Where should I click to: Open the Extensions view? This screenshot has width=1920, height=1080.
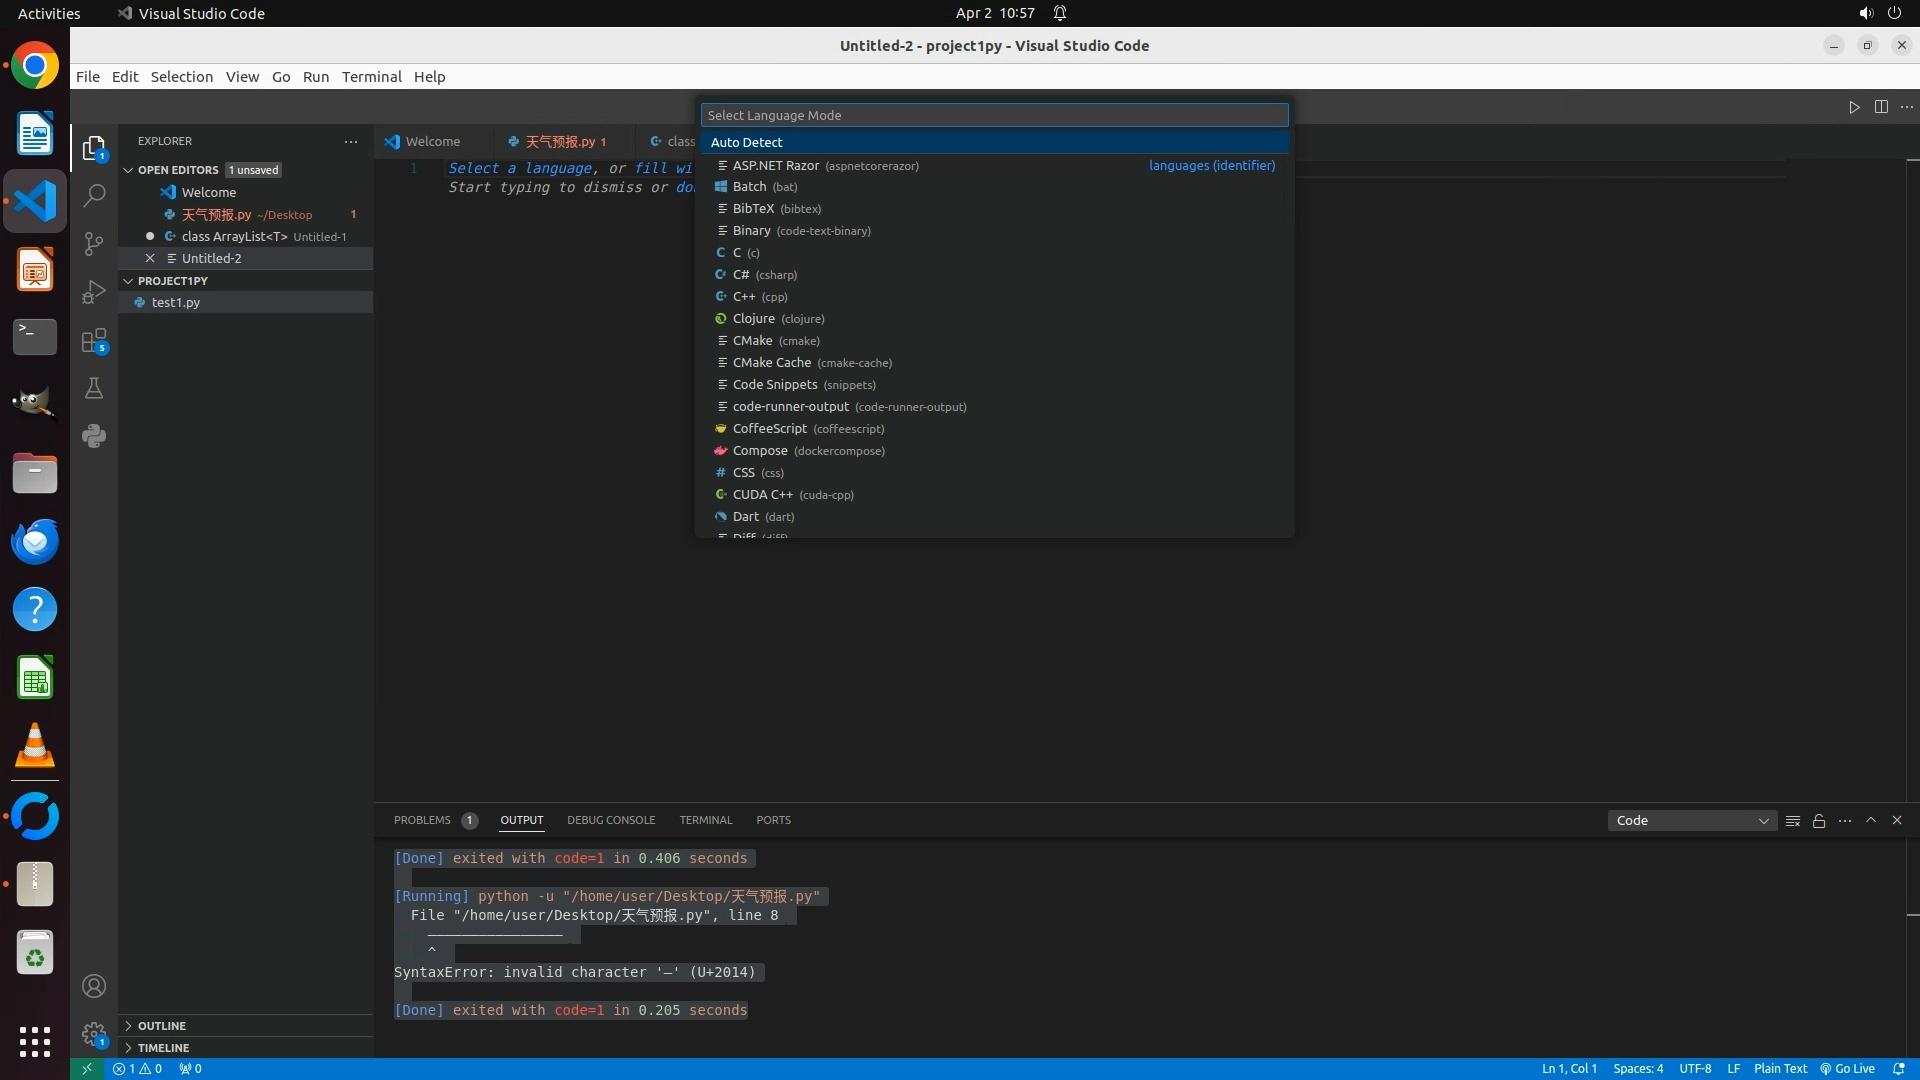pos(94,341)
